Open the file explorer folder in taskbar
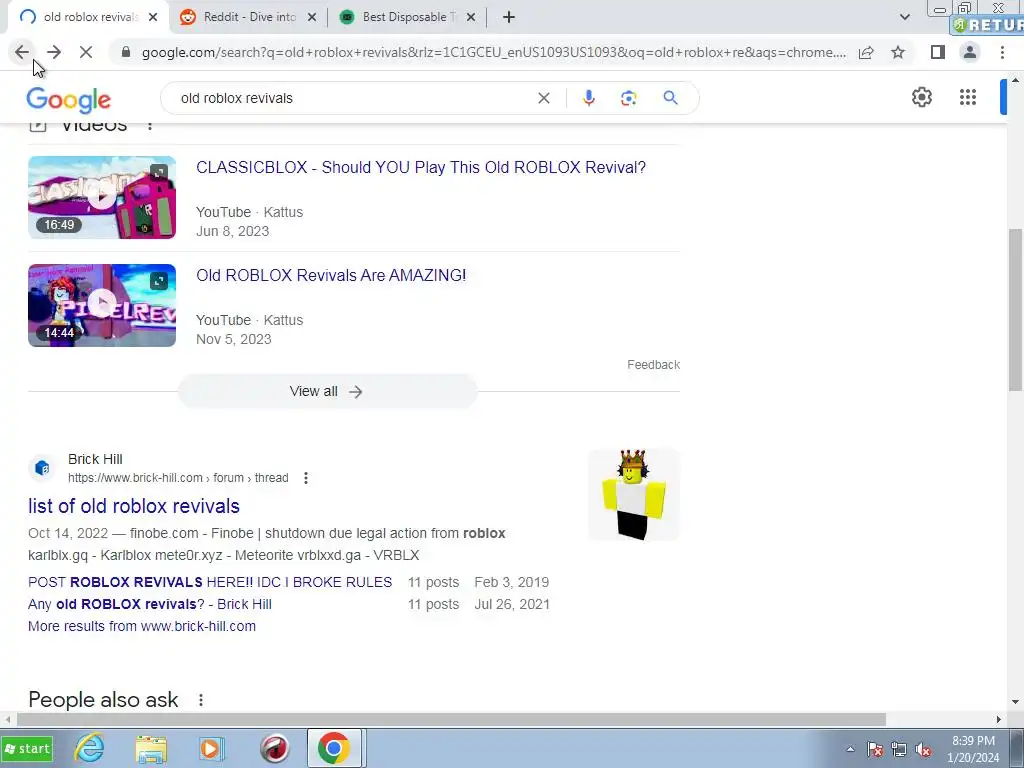 click(x=151, y=748)
